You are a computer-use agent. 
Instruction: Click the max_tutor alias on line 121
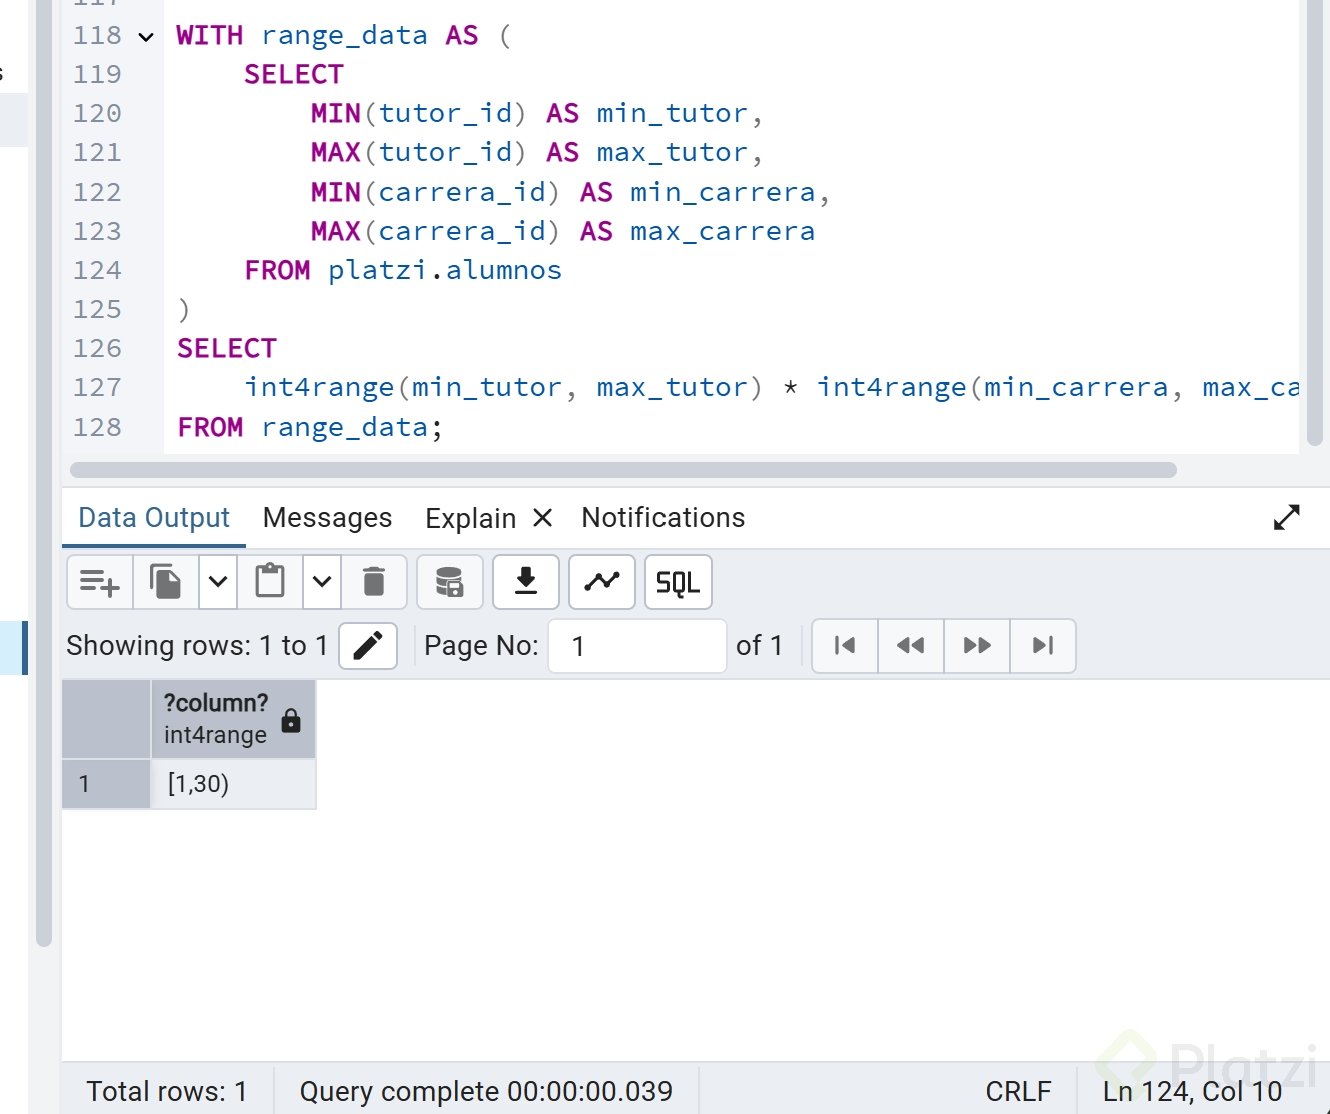pyautogui.click(x=672, y=152)
